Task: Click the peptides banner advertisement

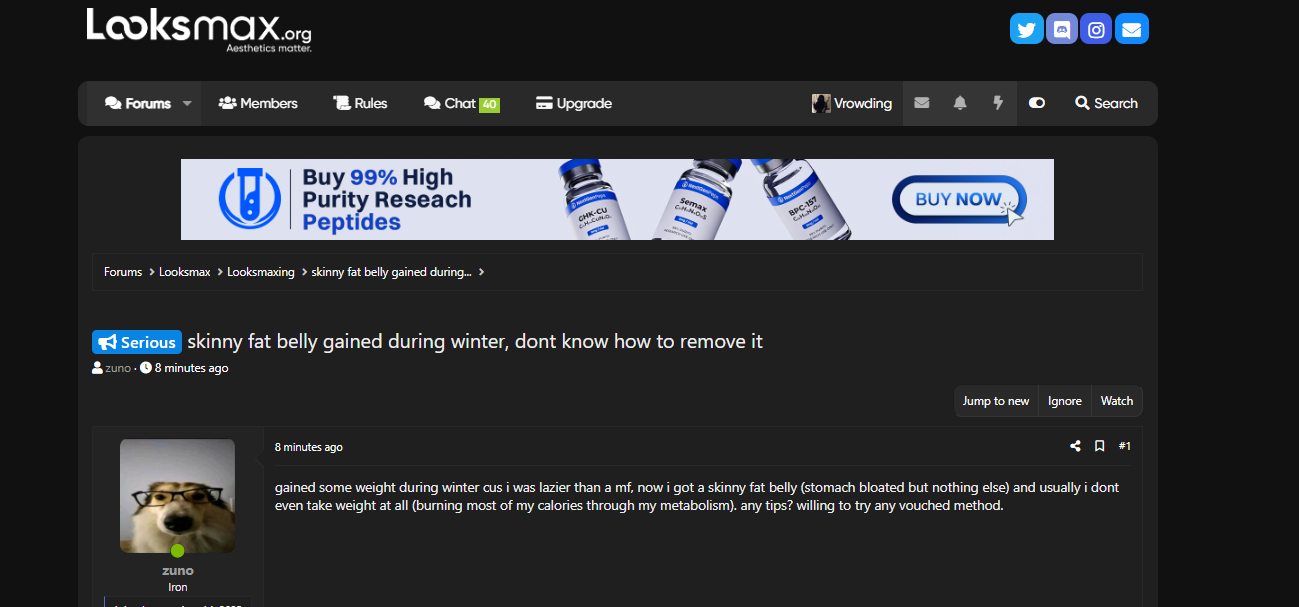Action: pyautogui.click(x=617, y=199)
